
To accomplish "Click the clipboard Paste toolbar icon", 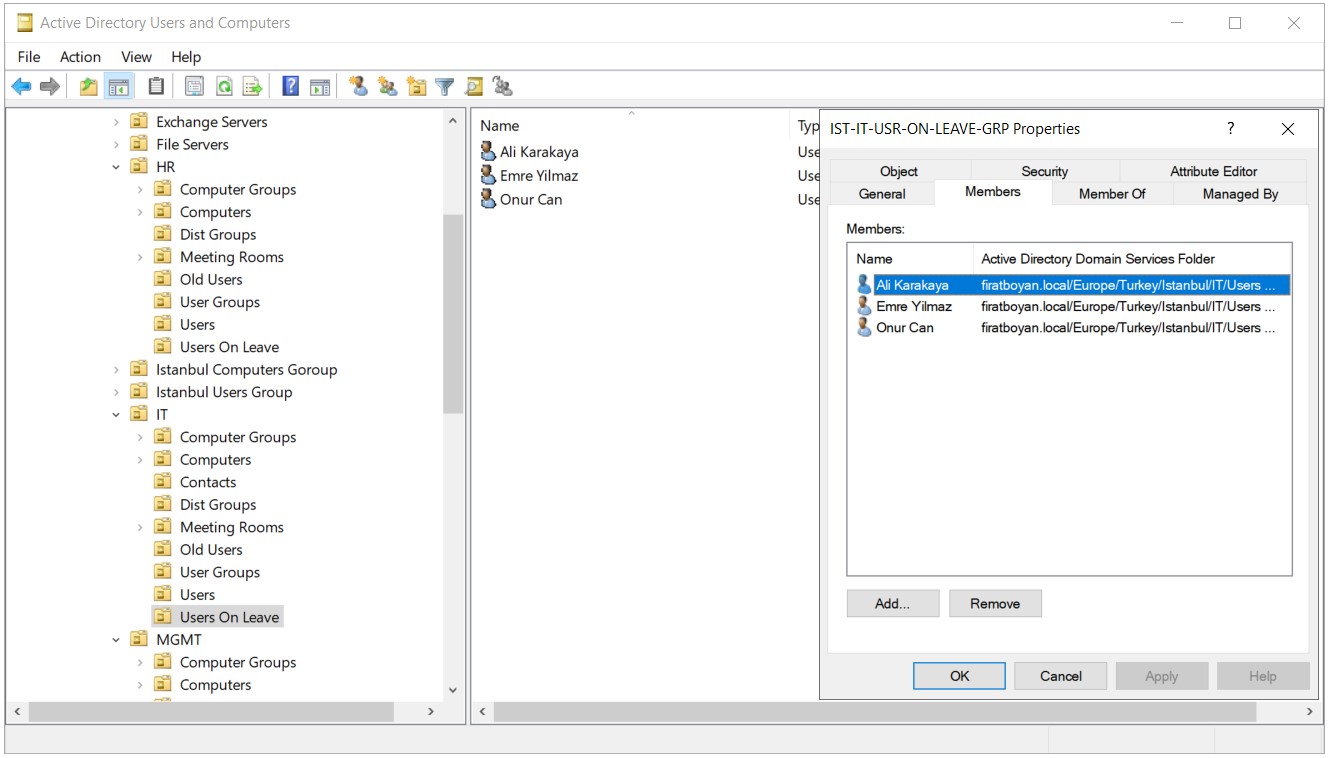I will click(x=156, y=87).
